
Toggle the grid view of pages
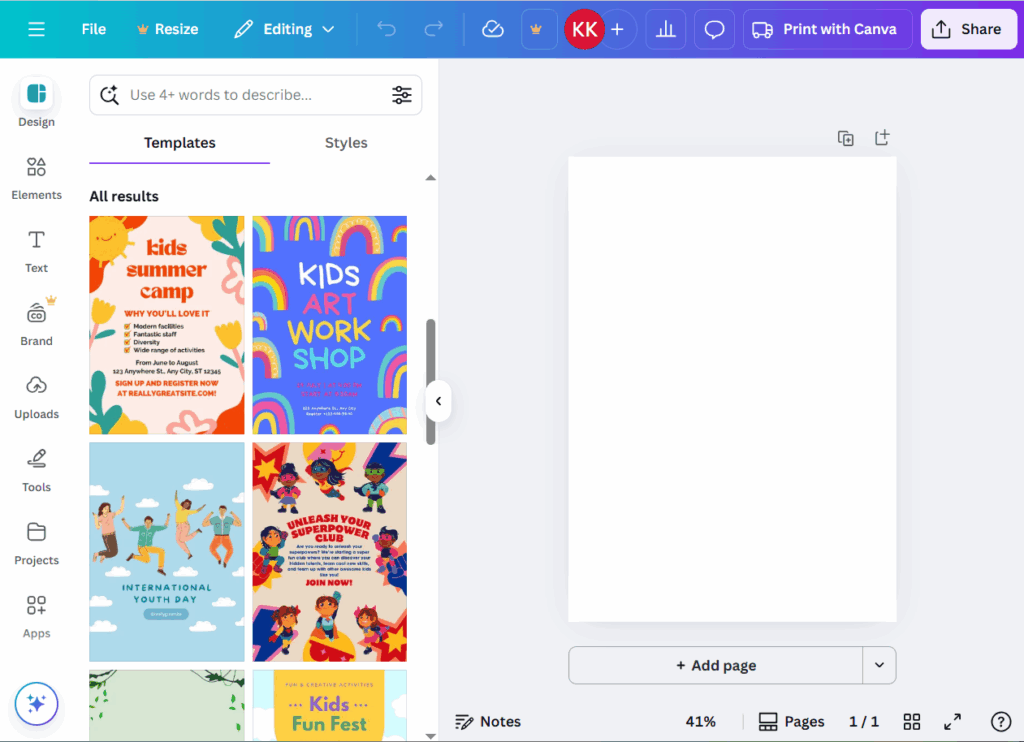click(x=912, y=721)
